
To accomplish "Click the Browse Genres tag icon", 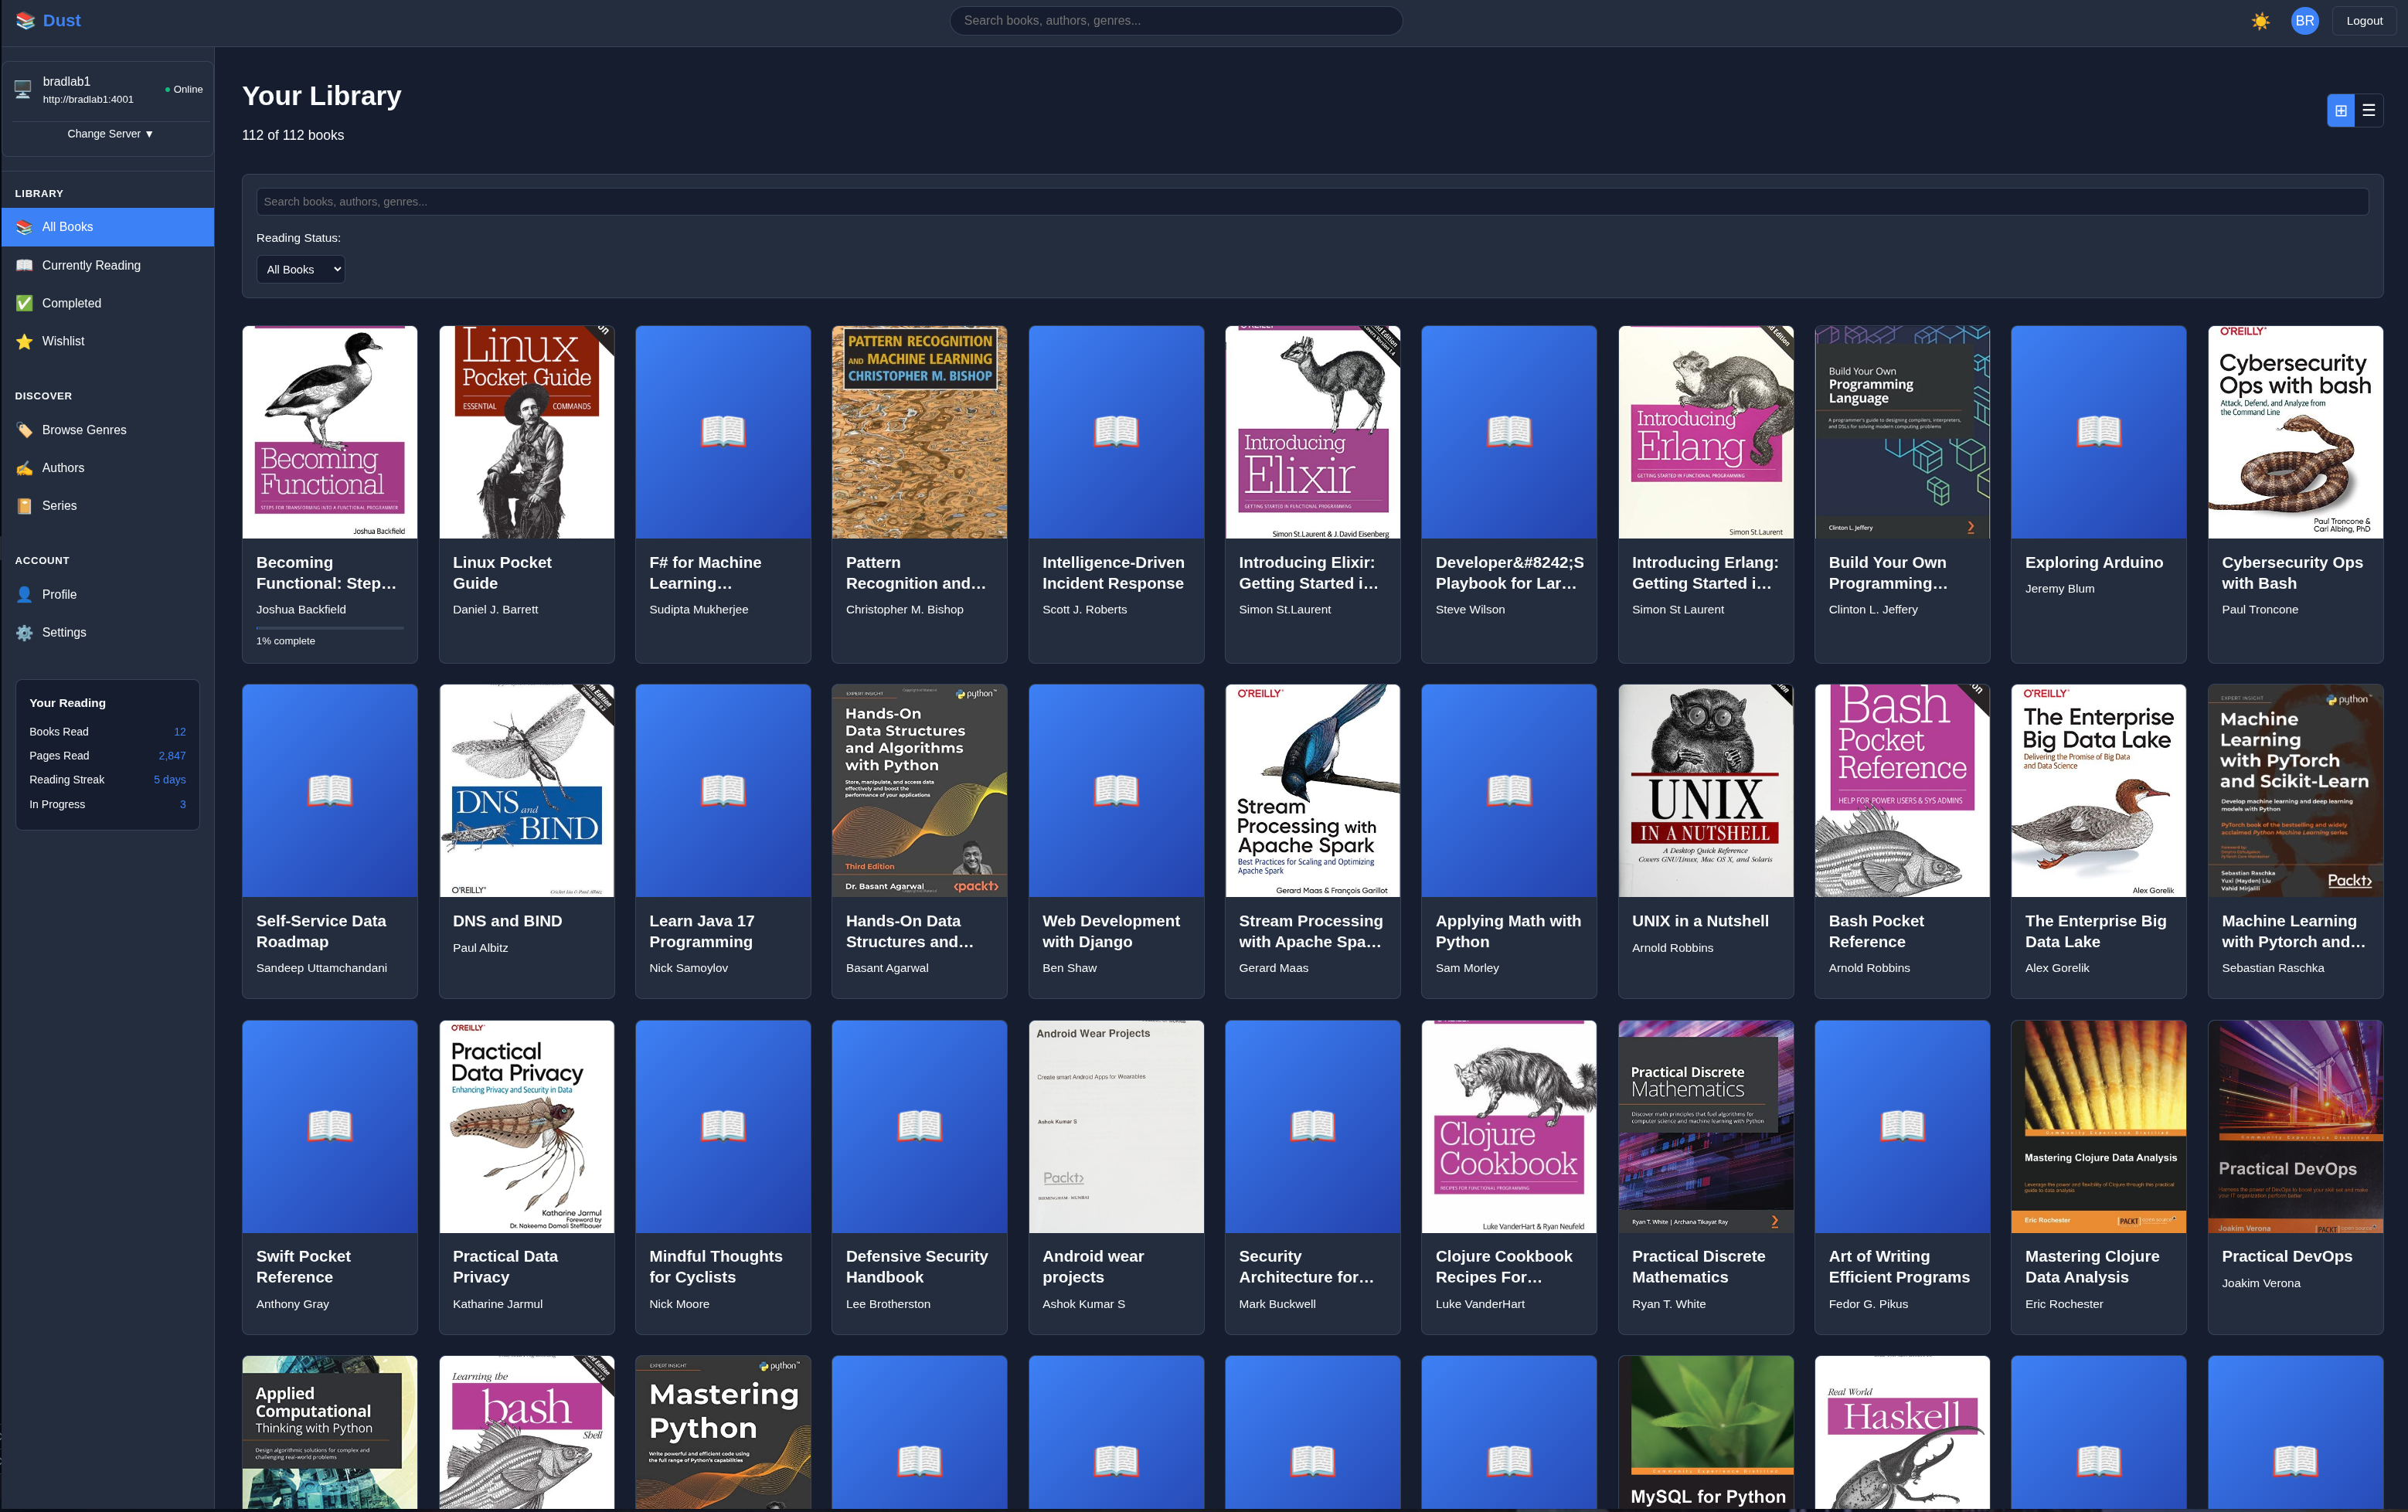I will (x=24, y=431).
